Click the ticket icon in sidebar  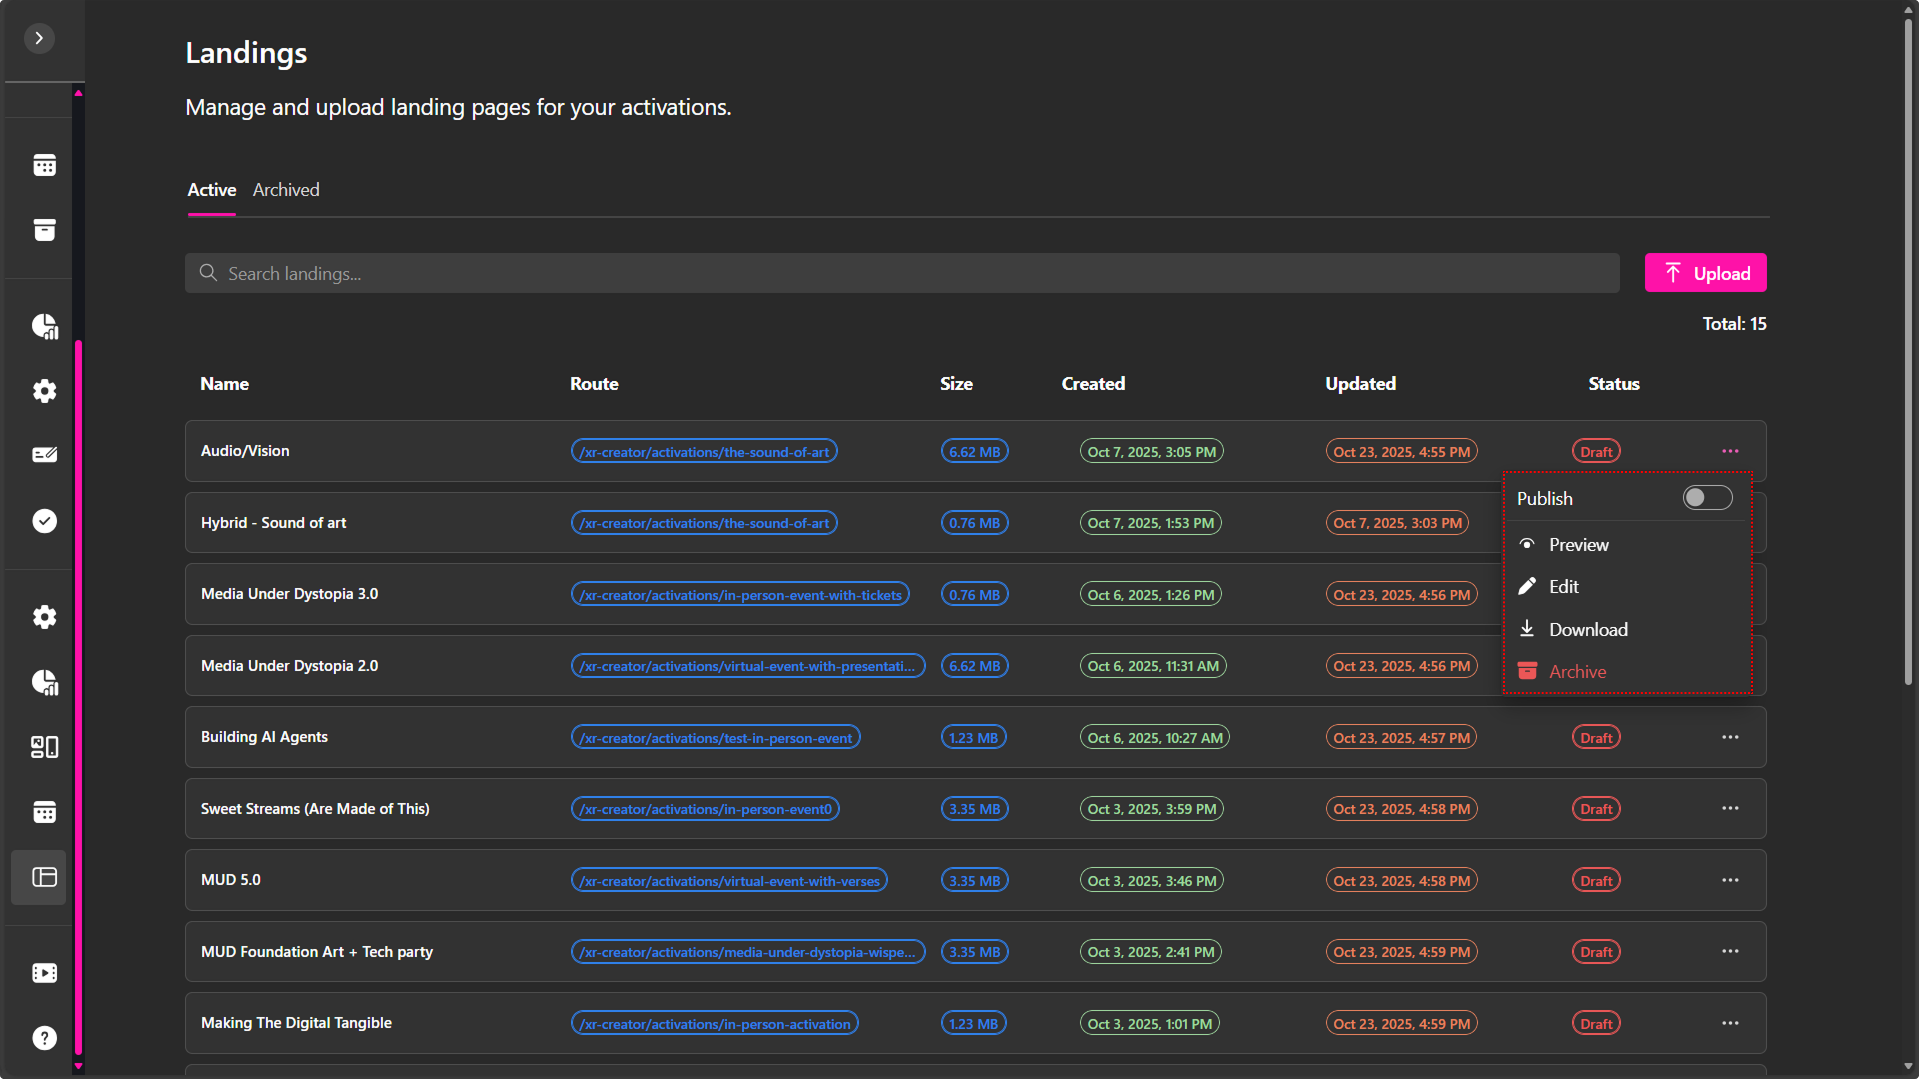point(44,455)
